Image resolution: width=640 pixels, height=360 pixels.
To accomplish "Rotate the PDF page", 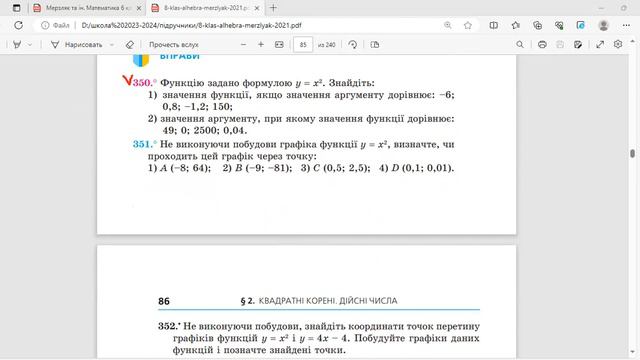I will [353, 44].
